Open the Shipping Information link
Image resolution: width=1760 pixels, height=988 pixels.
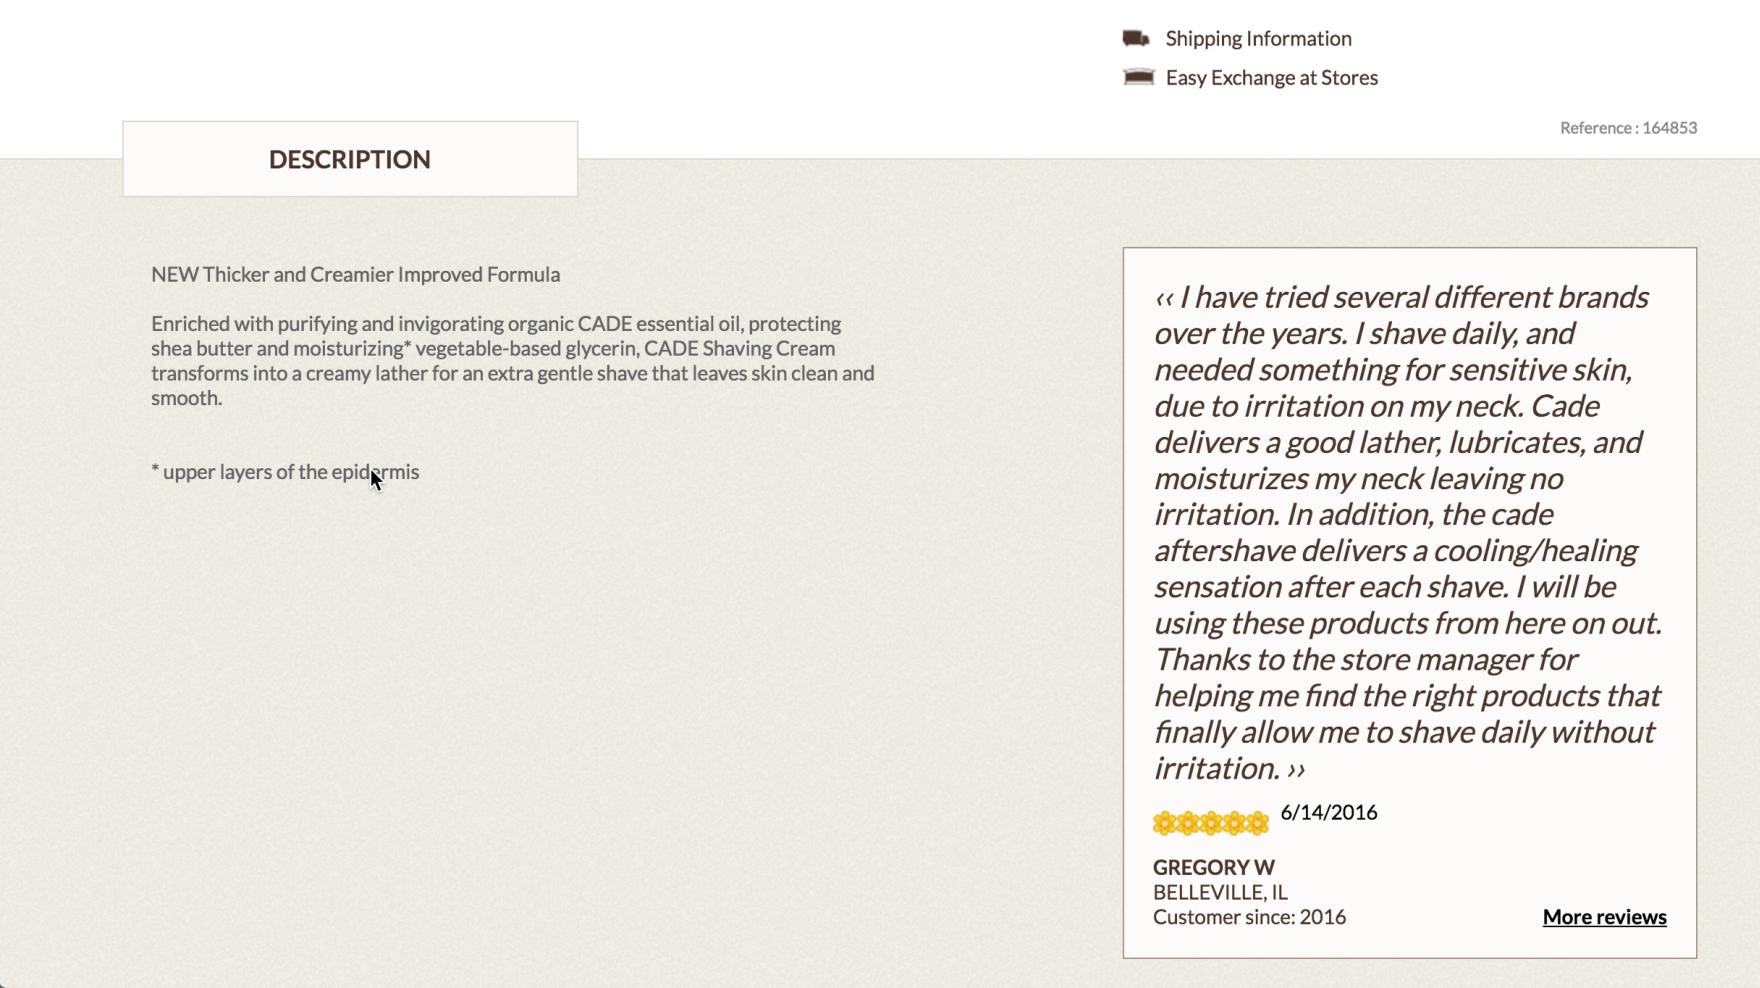(x=1258, y=38)
